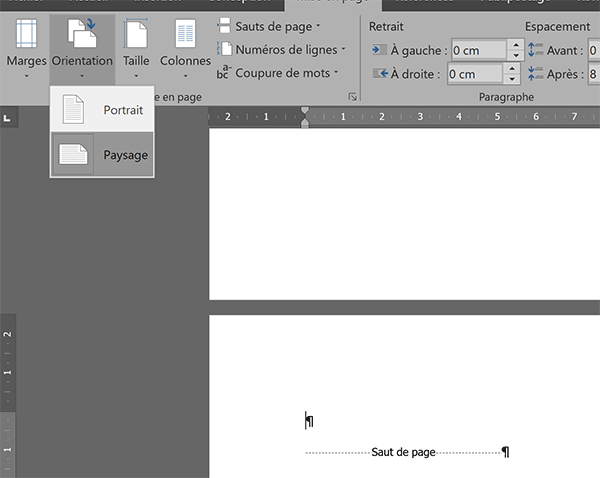The image size is (600, 478).
Task: Expand the Taille dropdown arrow
Action: pos(136,76)
